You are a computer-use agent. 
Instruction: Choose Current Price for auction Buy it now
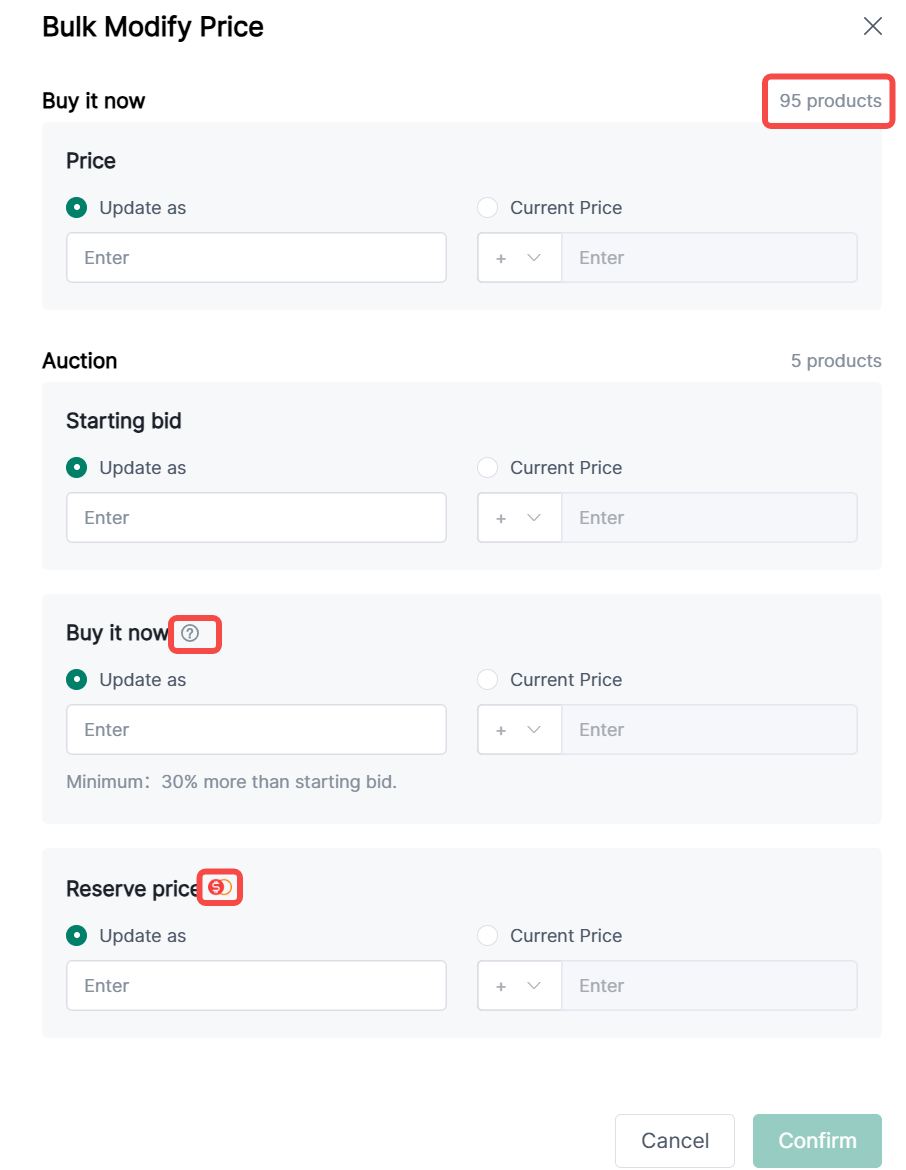[488, 680]
